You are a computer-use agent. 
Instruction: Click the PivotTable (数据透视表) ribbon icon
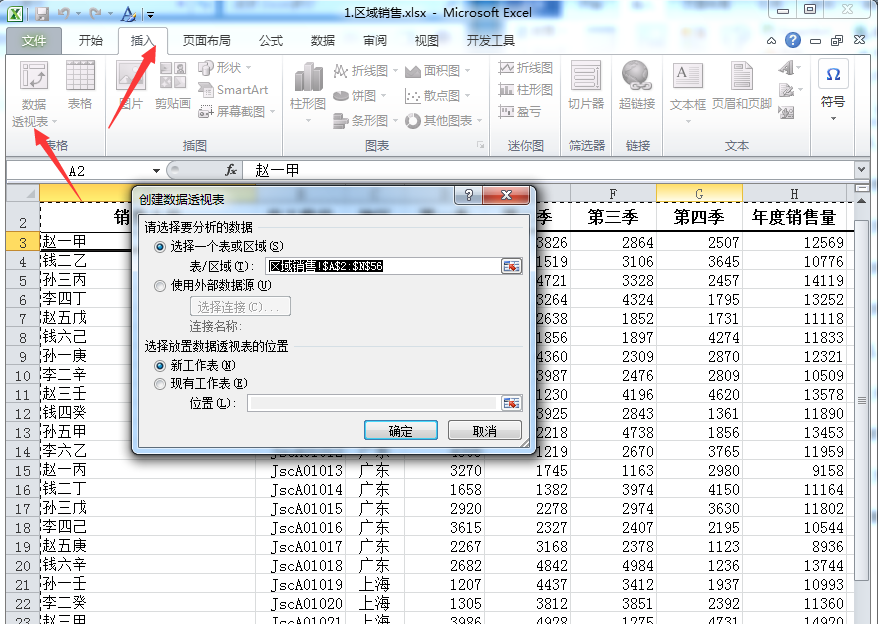tap(34, 76)
